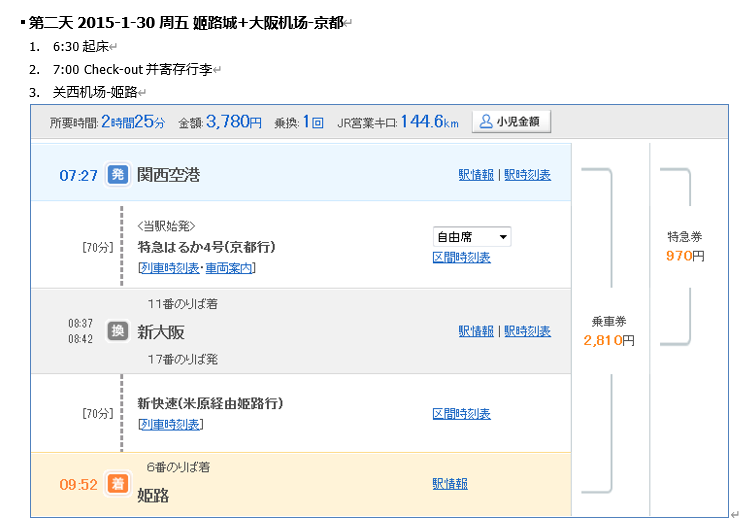Open 駅情報 link for 関西空港
Image resolution: width=748 pixels, height=523 pixels.
476,175
